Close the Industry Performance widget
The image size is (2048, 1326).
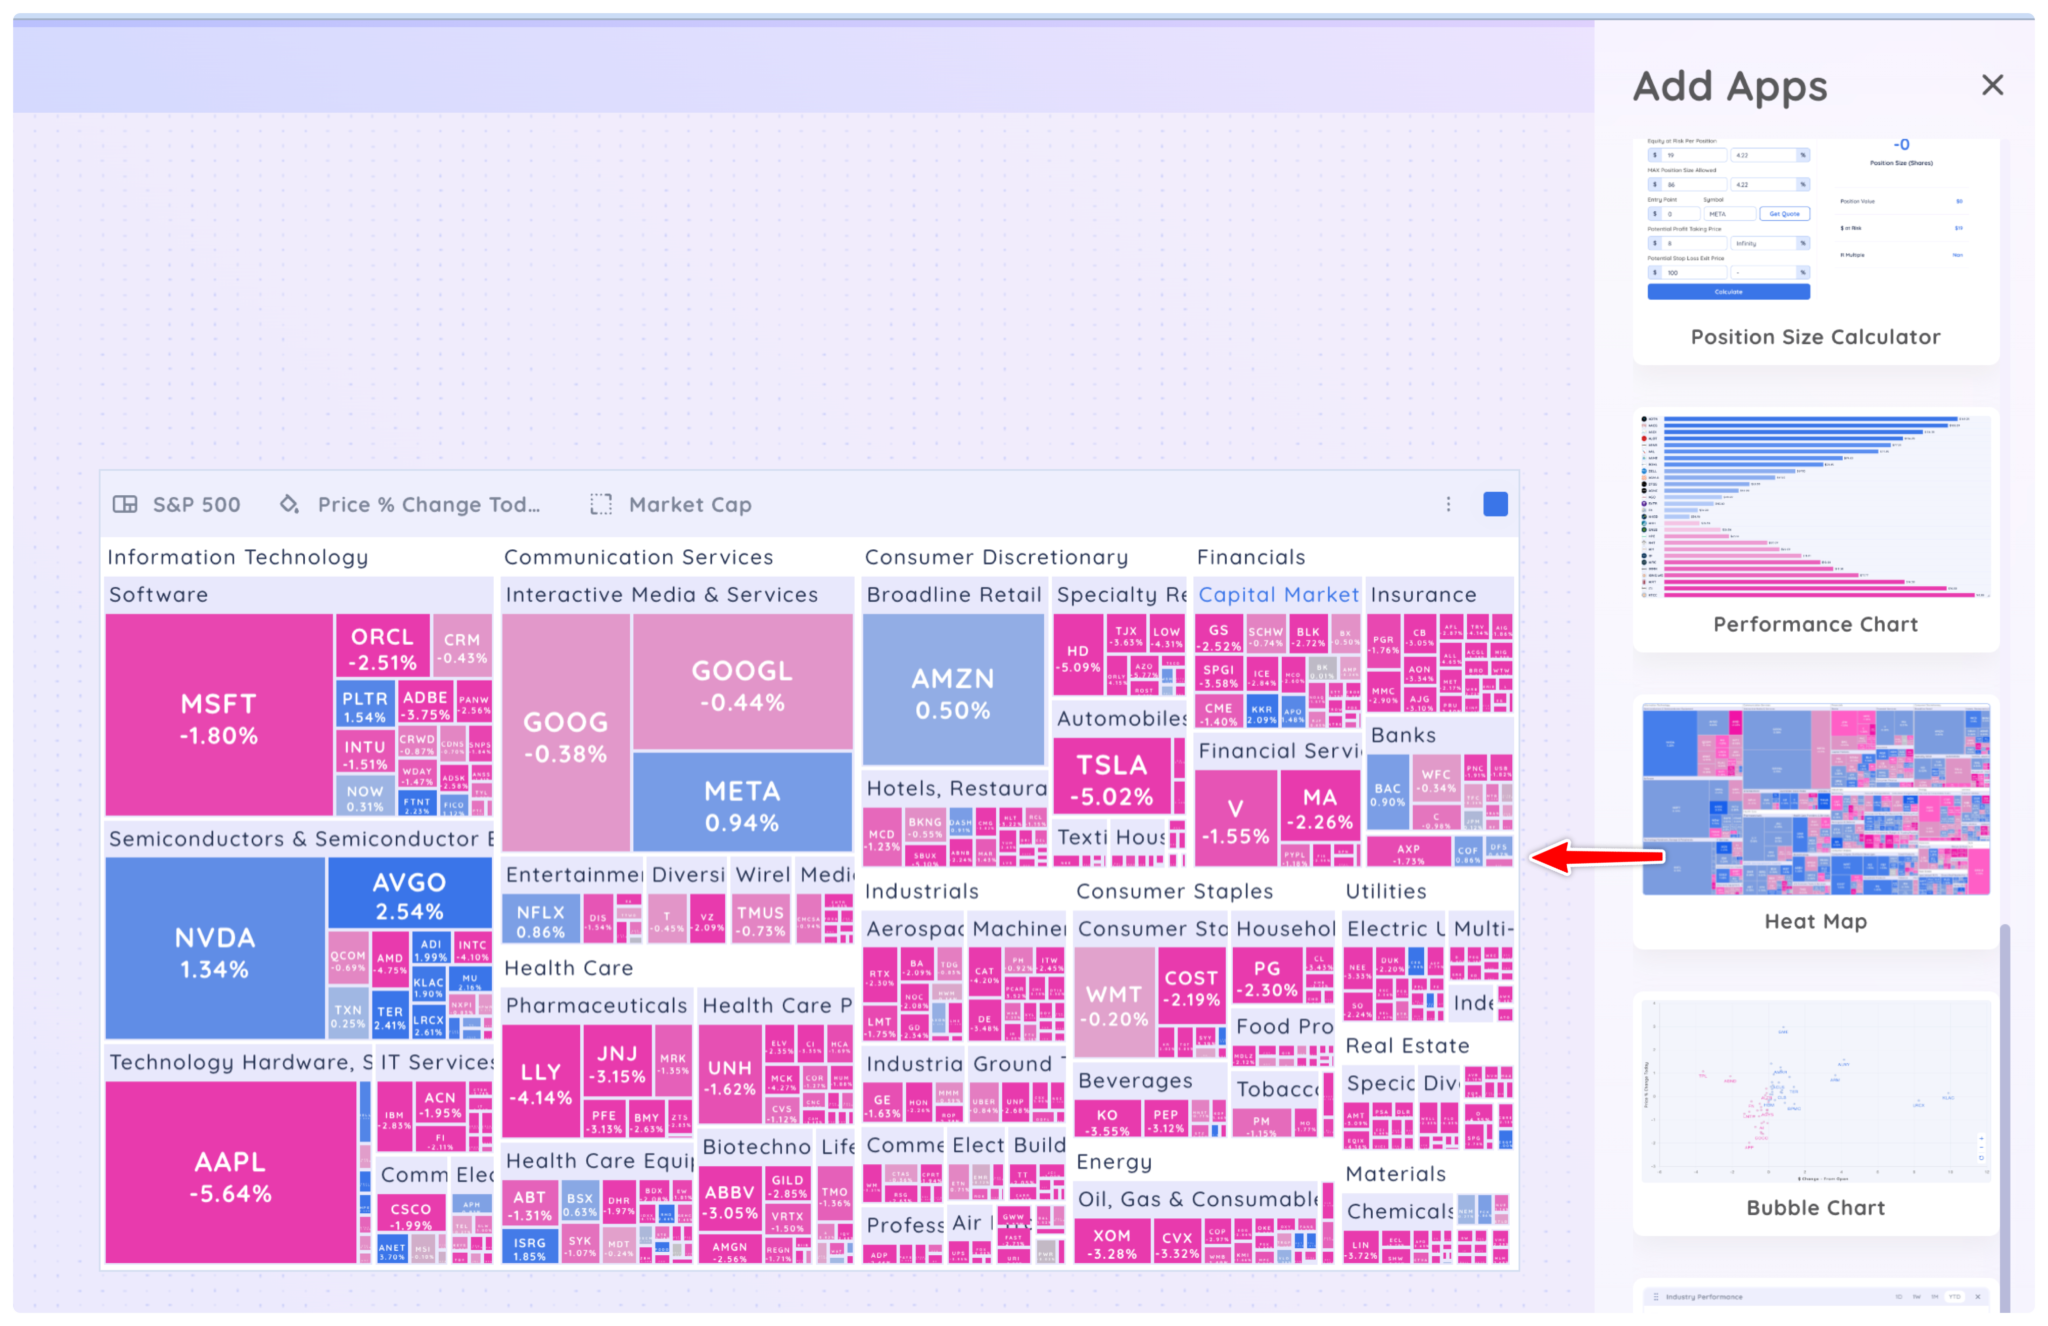tap(1978, 1297)
